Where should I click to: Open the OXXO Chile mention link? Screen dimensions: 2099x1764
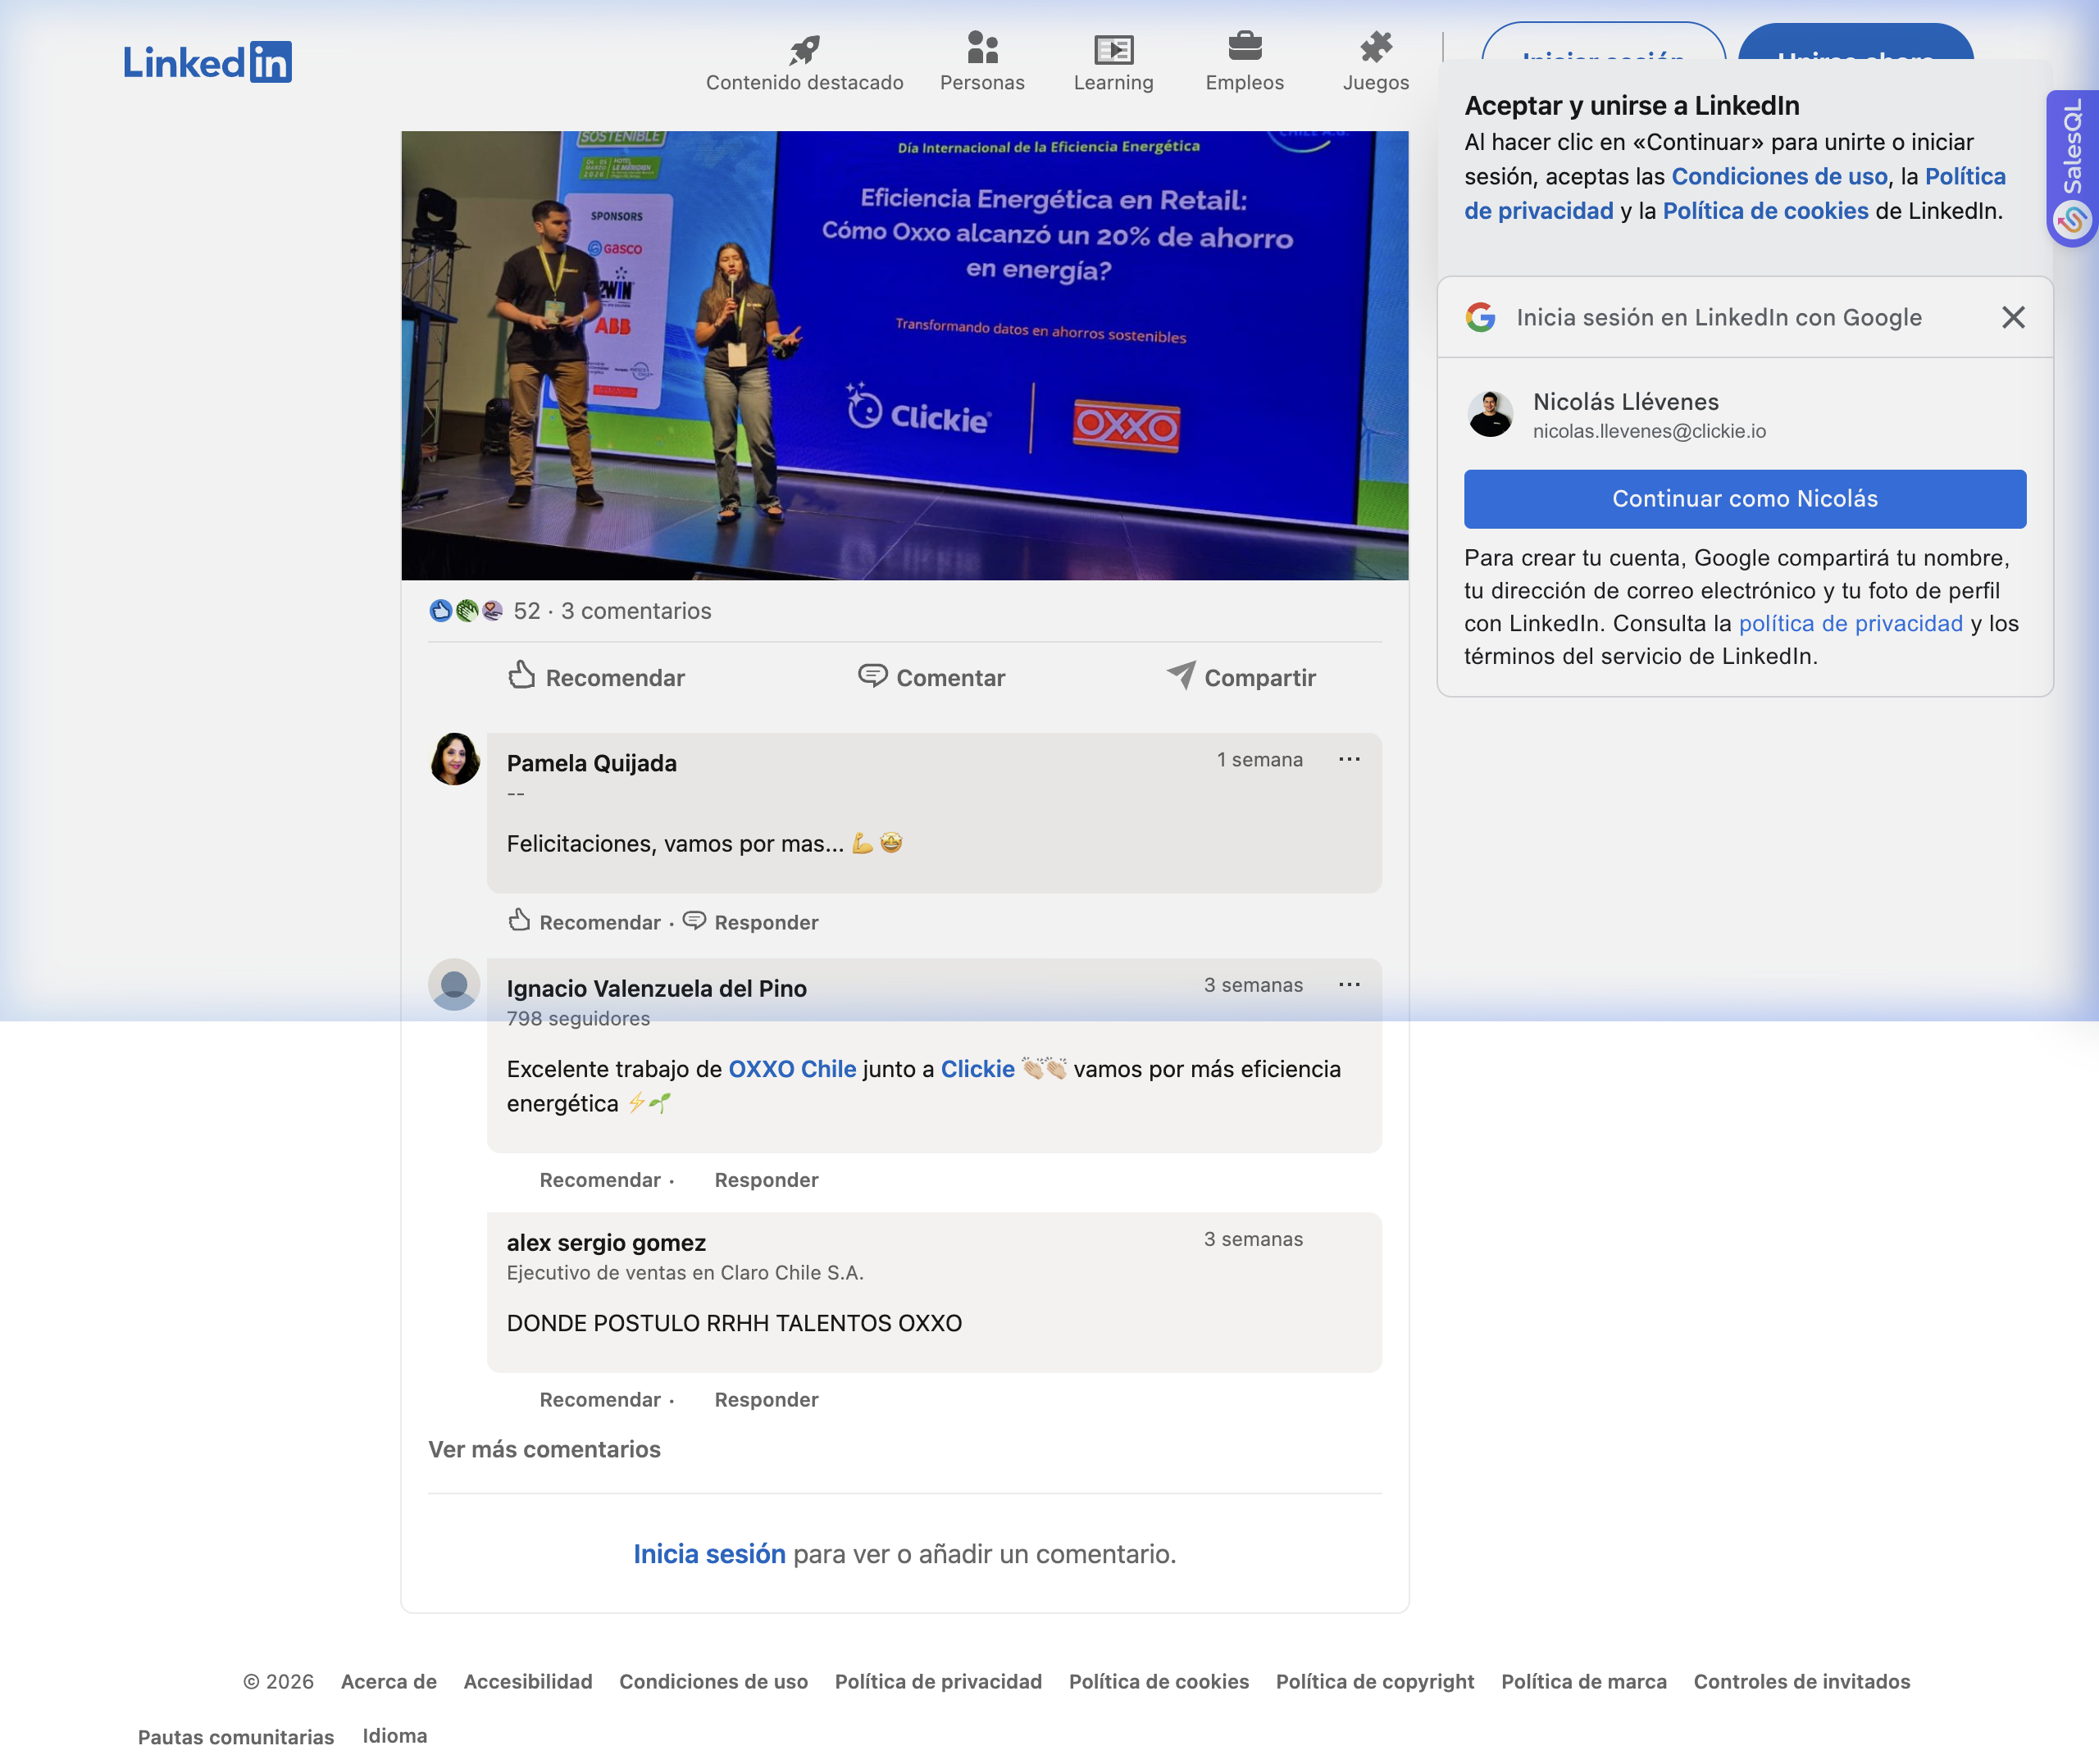[791, 1068]
